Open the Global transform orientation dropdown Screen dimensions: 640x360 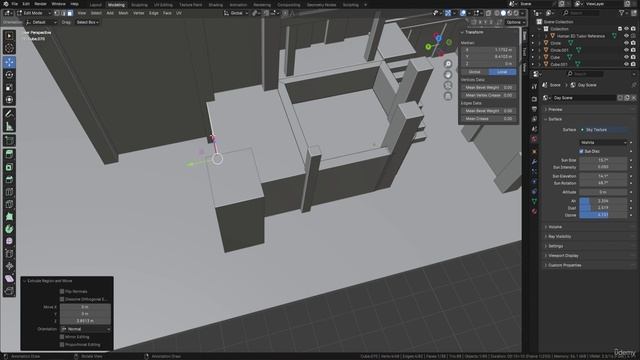click(236, 13)
